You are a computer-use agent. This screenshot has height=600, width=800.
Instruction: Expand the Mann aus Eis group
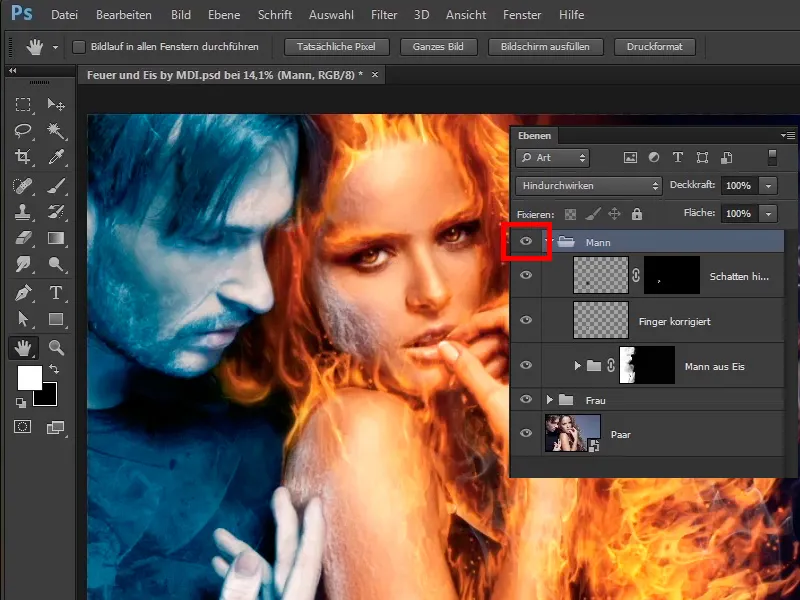[578, 365]
